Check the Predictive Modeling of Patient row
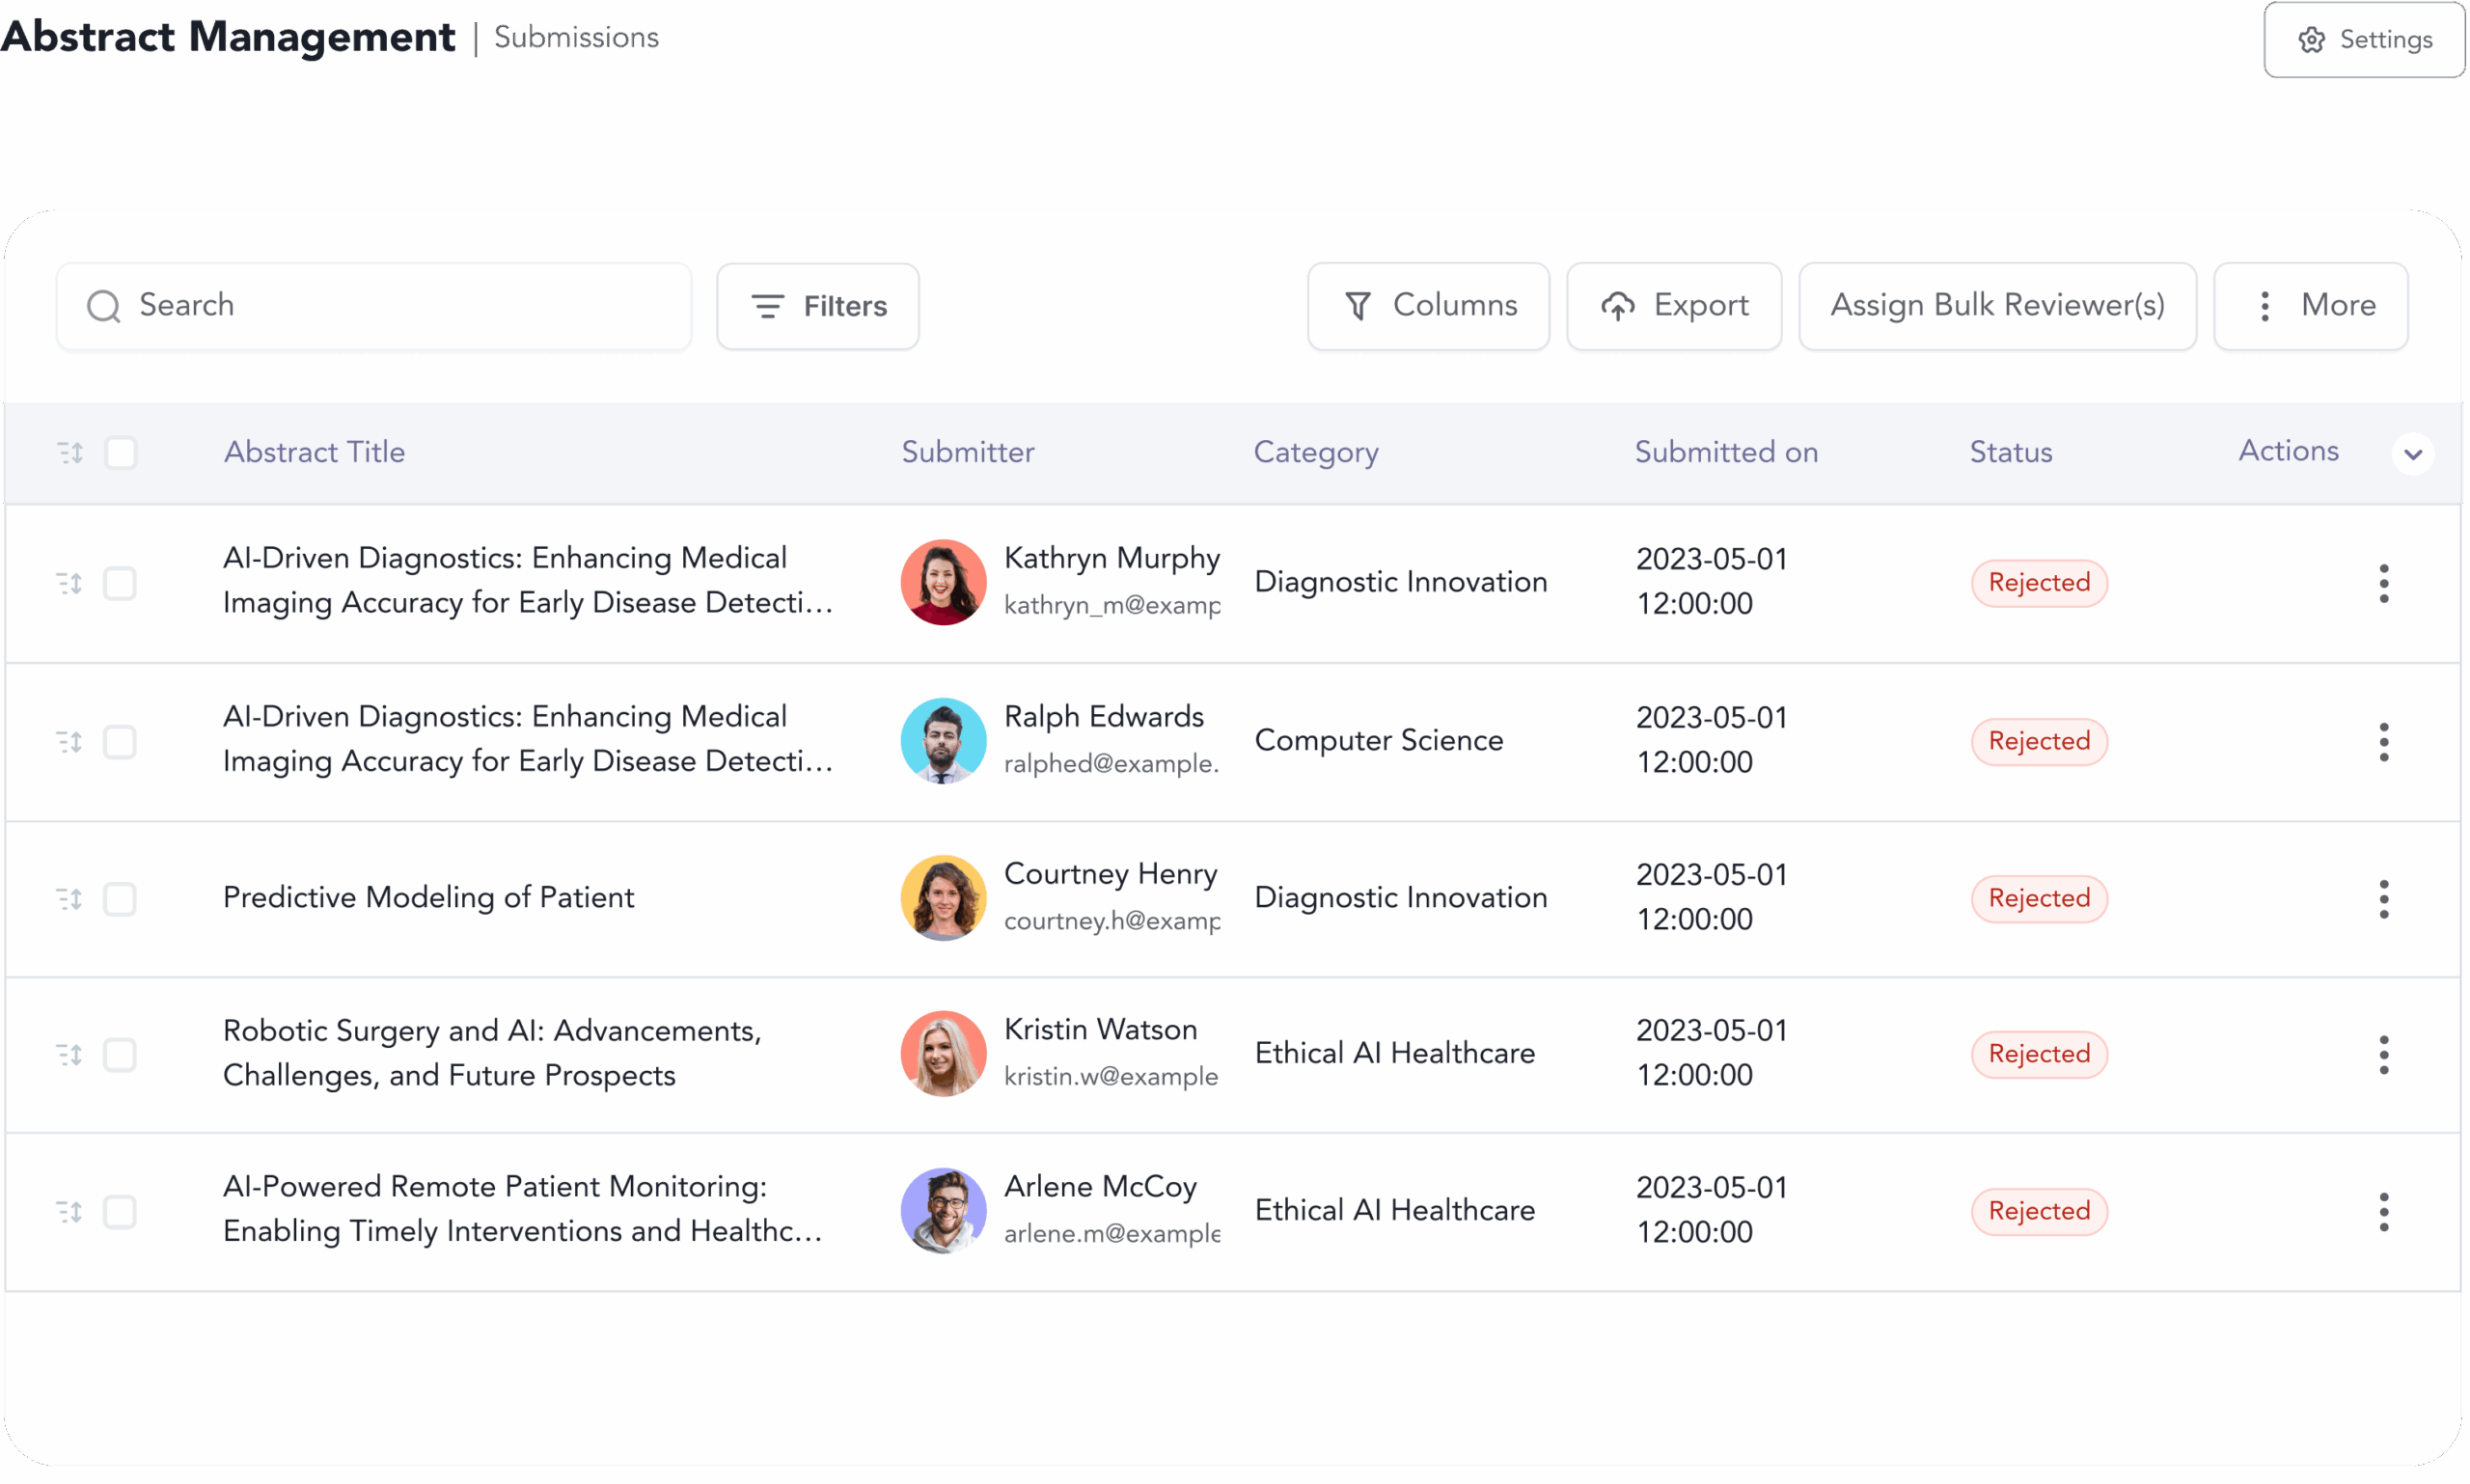Image resolution: width=2470 pixels, height=1484 pixels. [120, 899]
